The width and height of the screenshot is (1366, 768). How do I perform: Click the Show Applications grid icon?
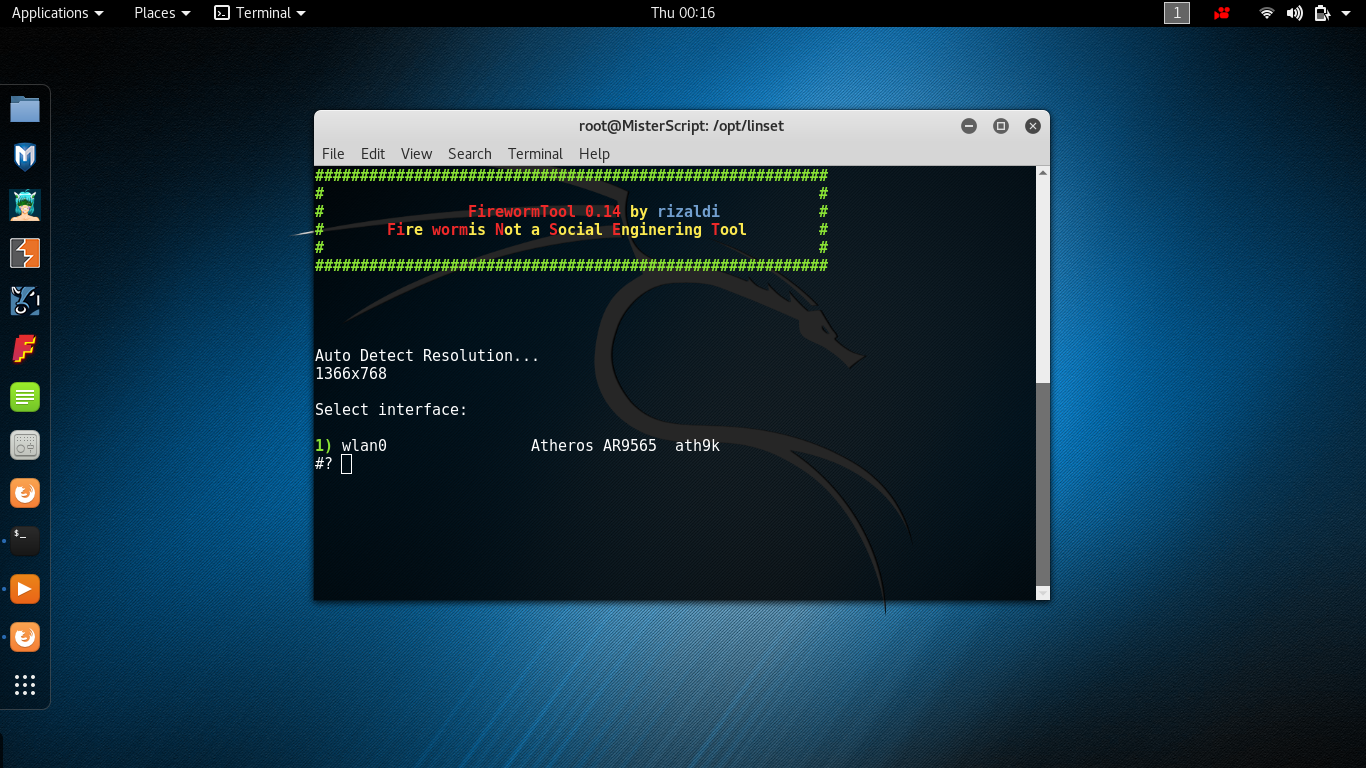pos(24,684)
